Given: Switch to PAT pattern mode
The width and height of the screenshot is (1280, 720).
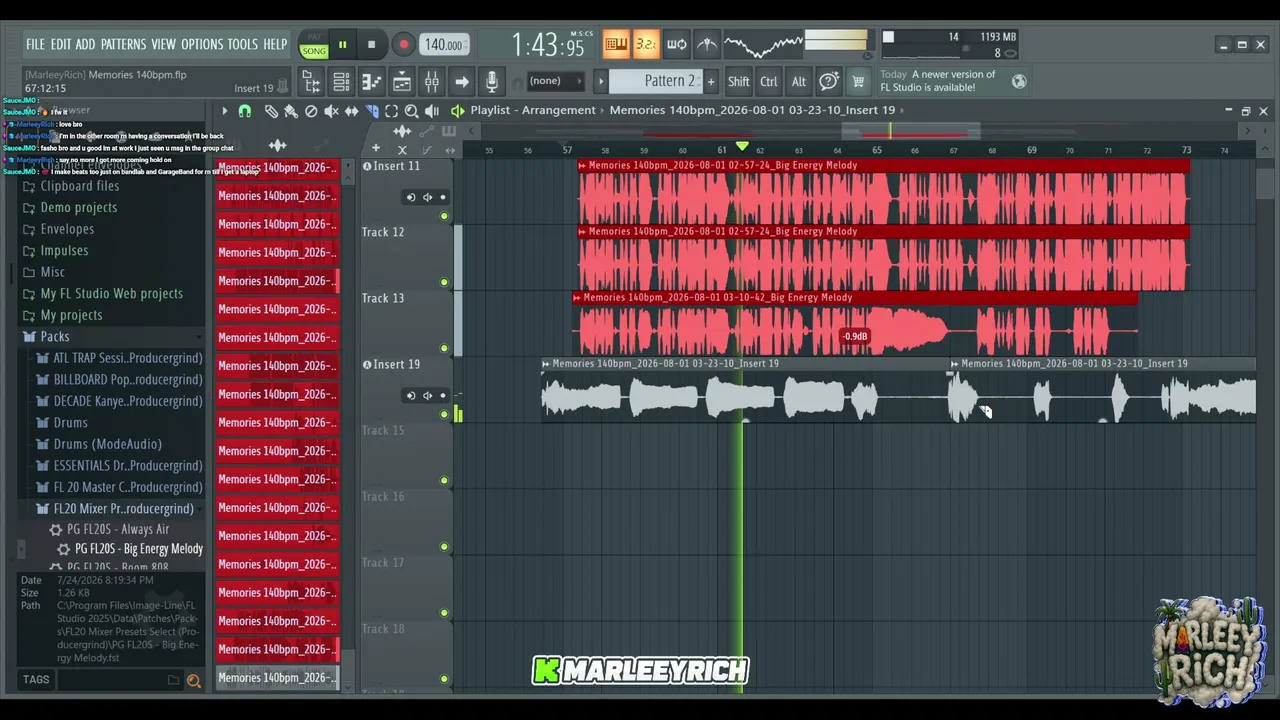Looking at the screenshot, I should click(x=314, y=38).
